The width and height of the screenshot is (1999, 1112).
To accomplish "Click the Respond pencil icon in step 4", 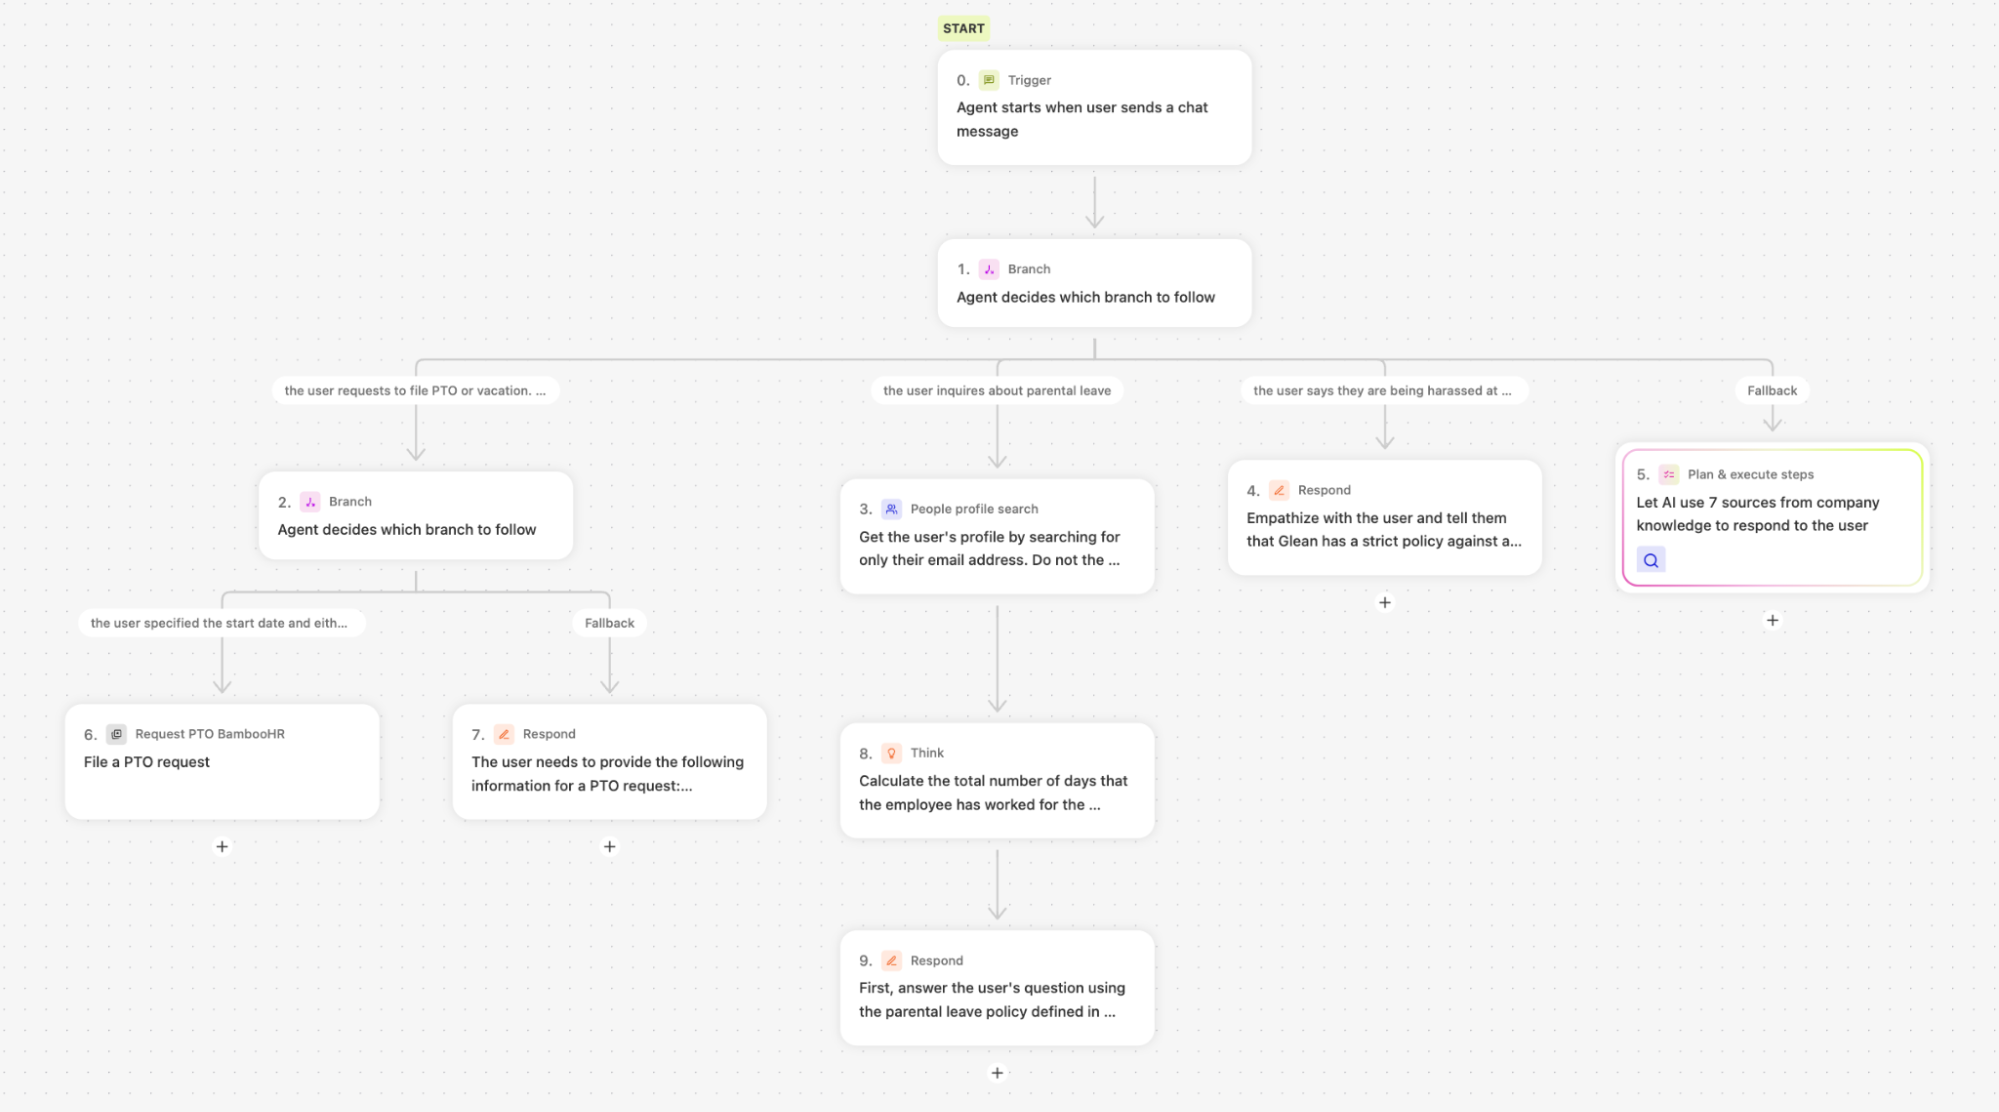I will click(x=1278, y=490).
